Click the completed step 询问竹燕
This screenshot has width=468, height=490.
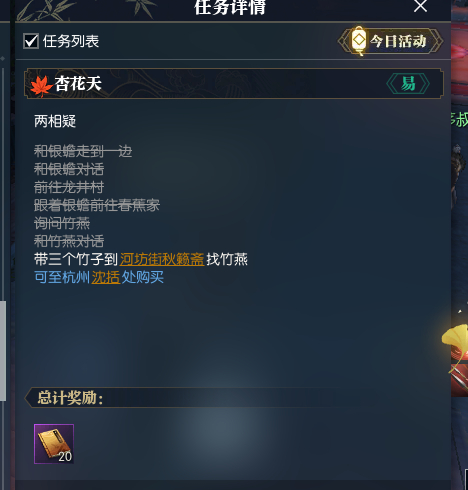[62, 223]
